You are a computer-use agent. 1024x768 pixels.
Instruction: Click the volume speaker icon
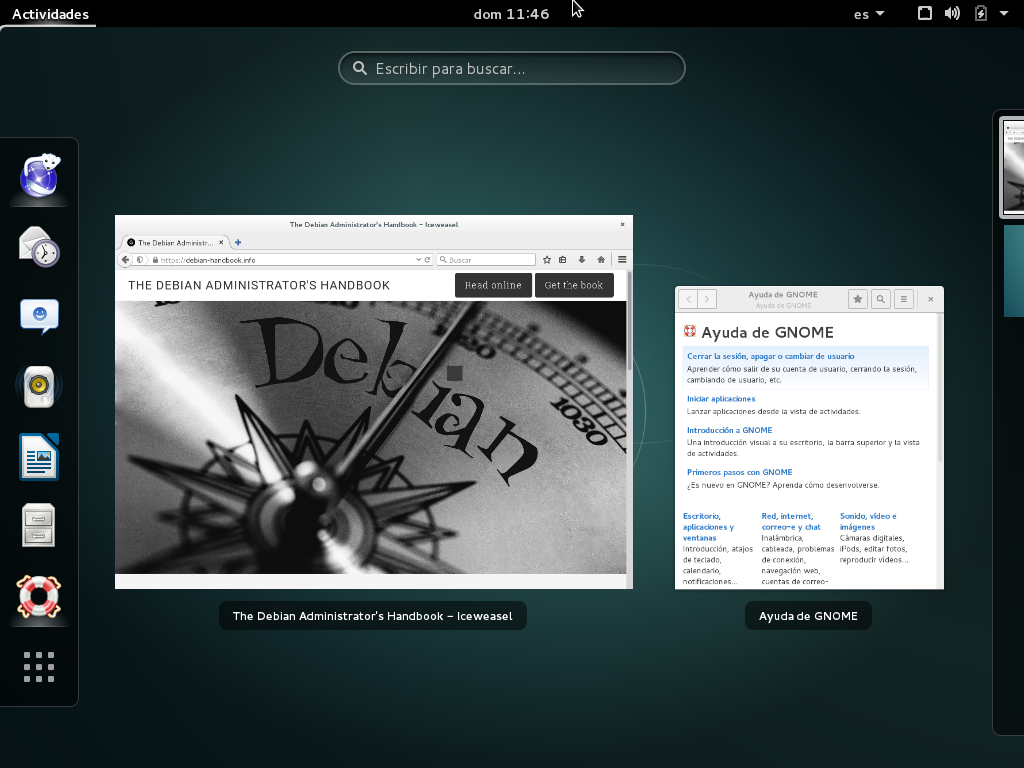[952, 13]
